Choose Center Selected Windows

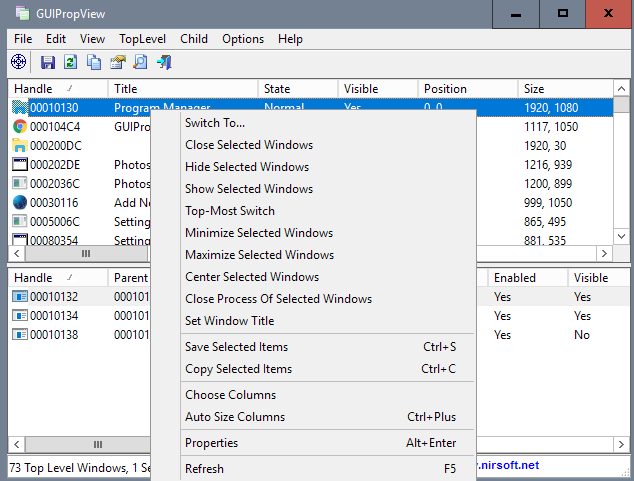click(x=313, y=277)
